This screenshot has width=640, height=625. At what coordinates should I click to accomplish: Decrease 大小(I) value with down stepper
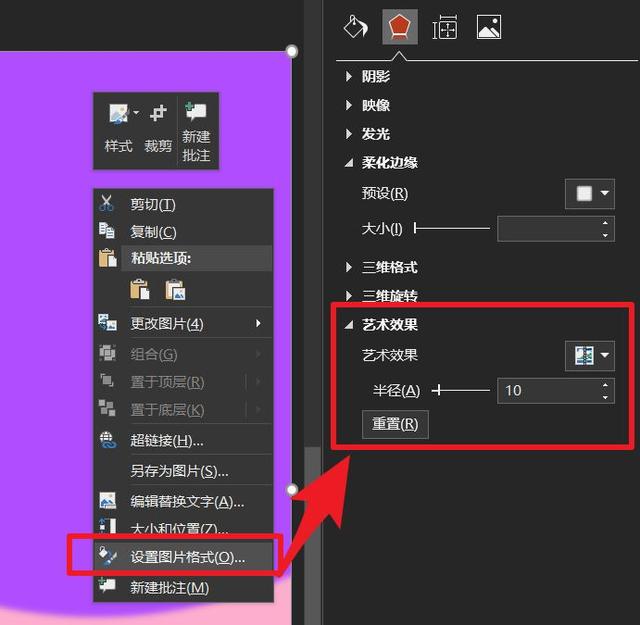click(605, 235)
